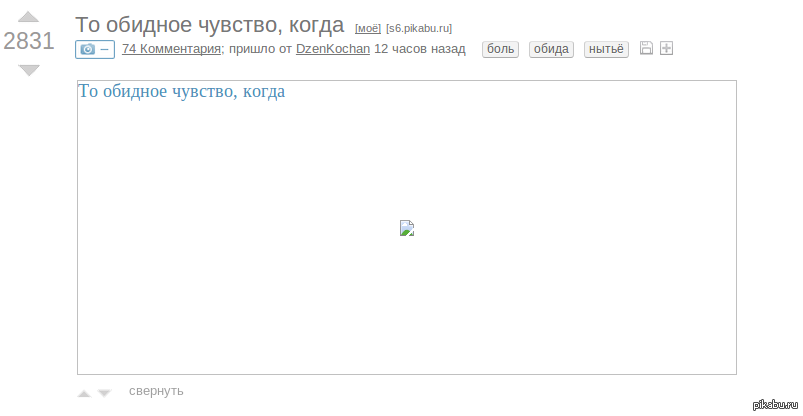Click the blue heading inside the image frame
Image resolution: width=803 pixels, height=416 pixels.
pyautogui.click(x=182, y=92)
